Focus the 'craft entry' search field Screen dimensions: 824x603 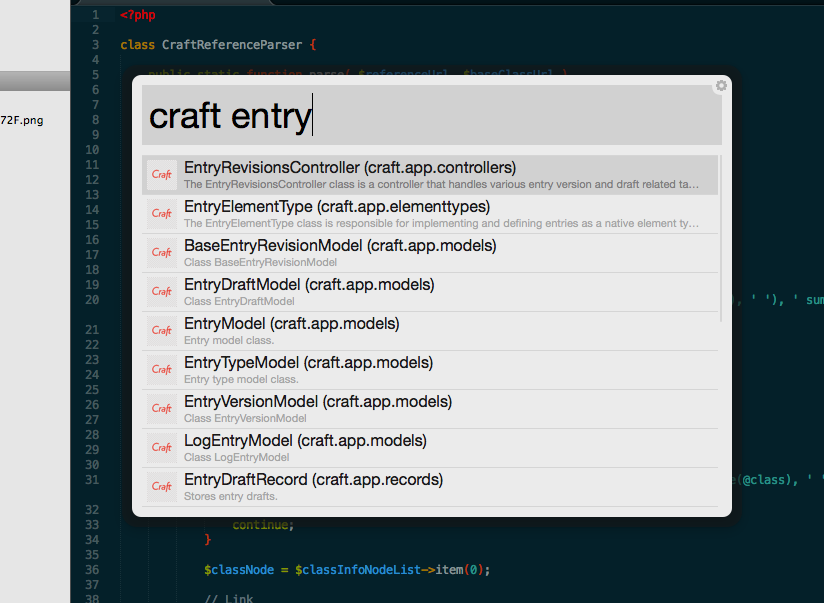(x=430, y=116)
